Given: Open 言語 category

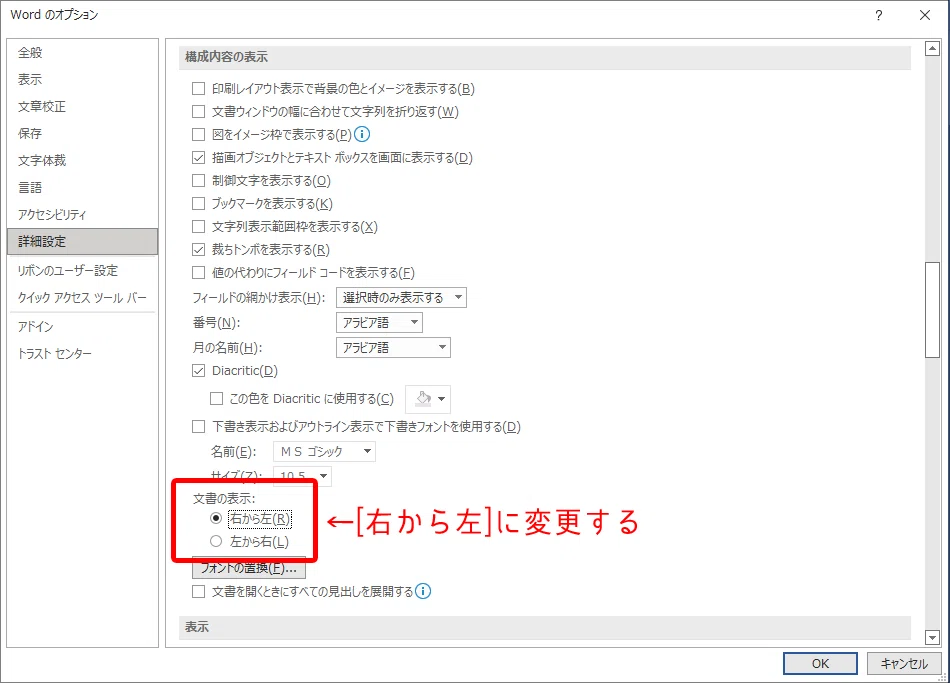Looking at the screenshot, I should pos(82,187).
